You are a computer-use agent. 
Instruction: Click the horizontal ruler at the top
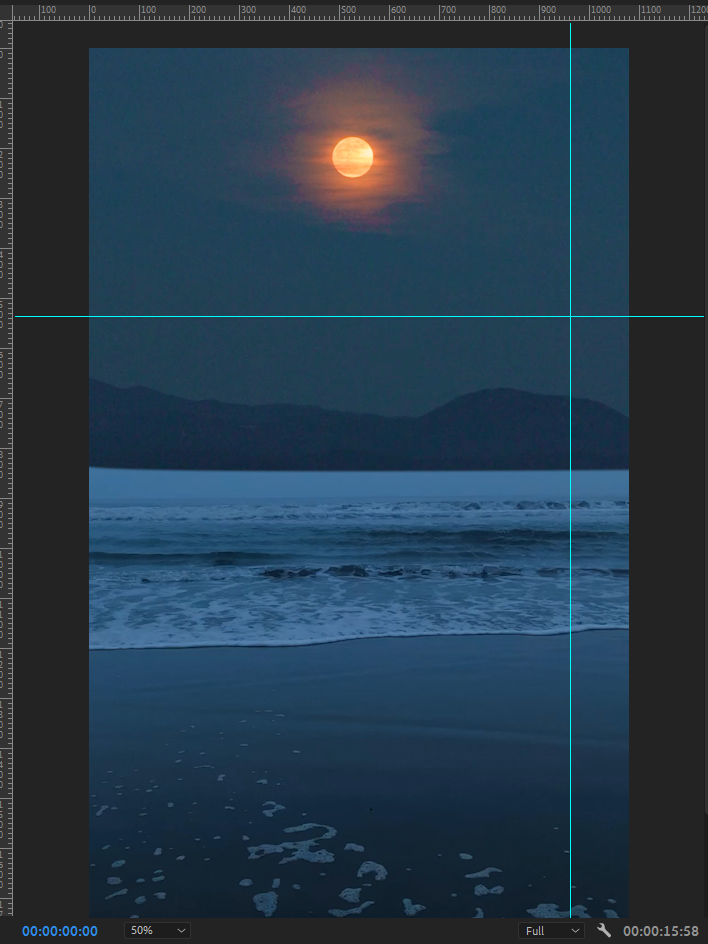tap(360, 13)
